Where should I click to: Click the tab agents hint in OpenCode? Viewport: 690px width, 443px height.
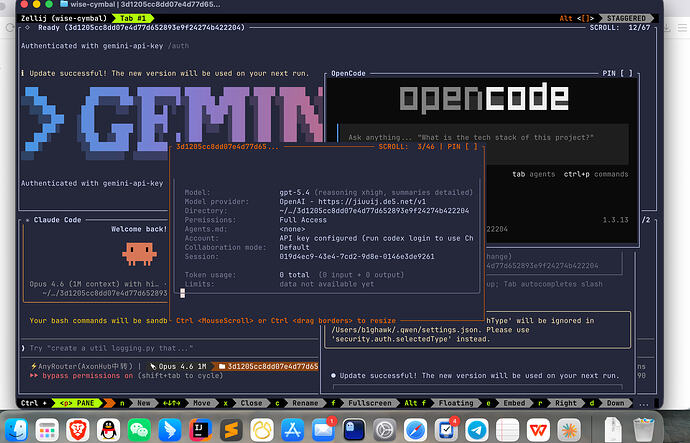point(533,174)
